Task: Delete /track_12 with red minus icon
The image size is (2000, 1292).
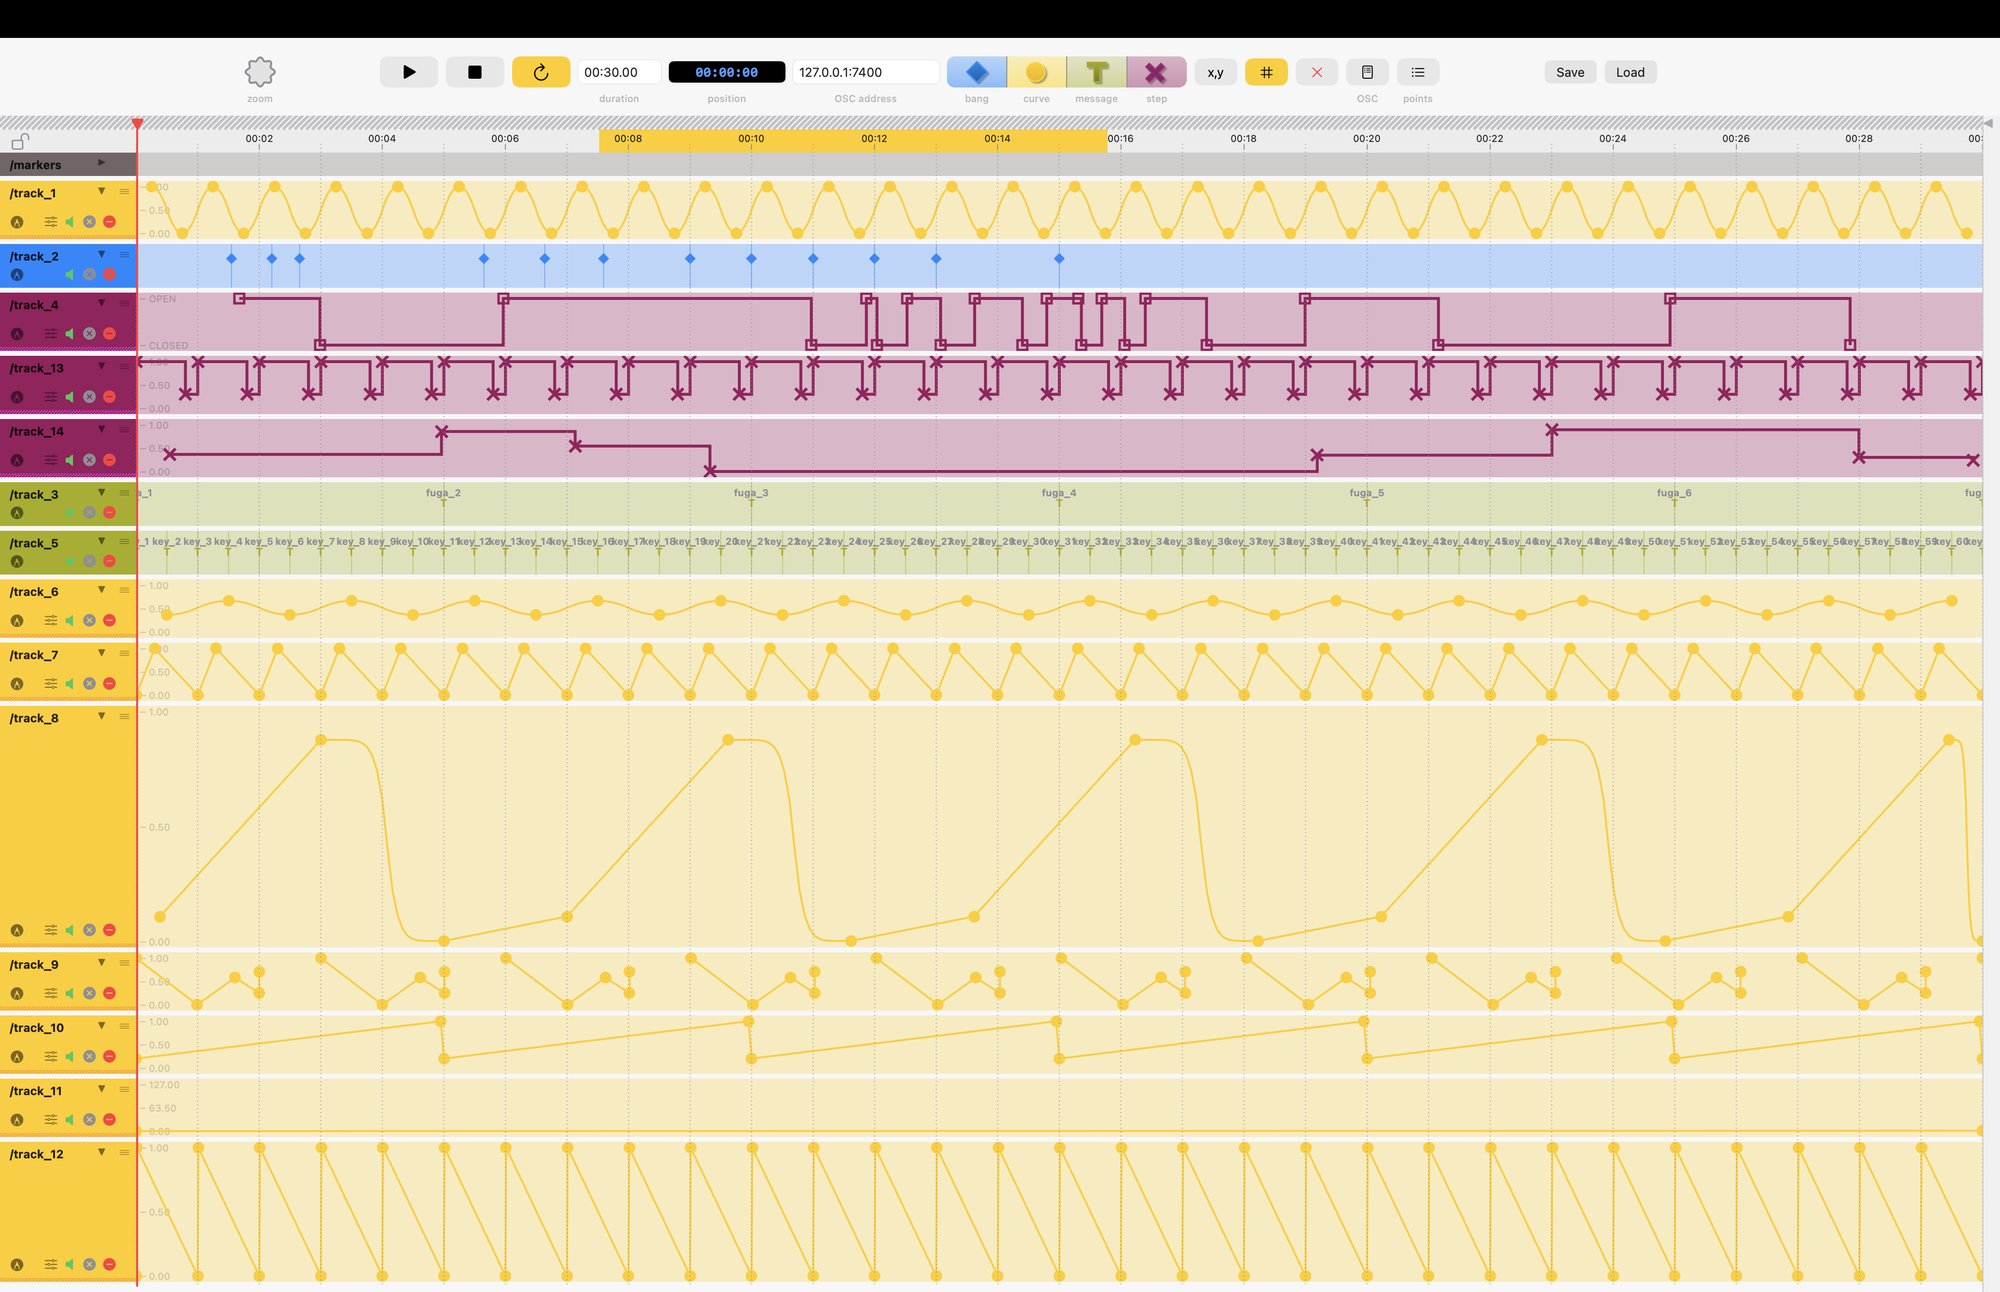Action: (x=109, y=1264)
